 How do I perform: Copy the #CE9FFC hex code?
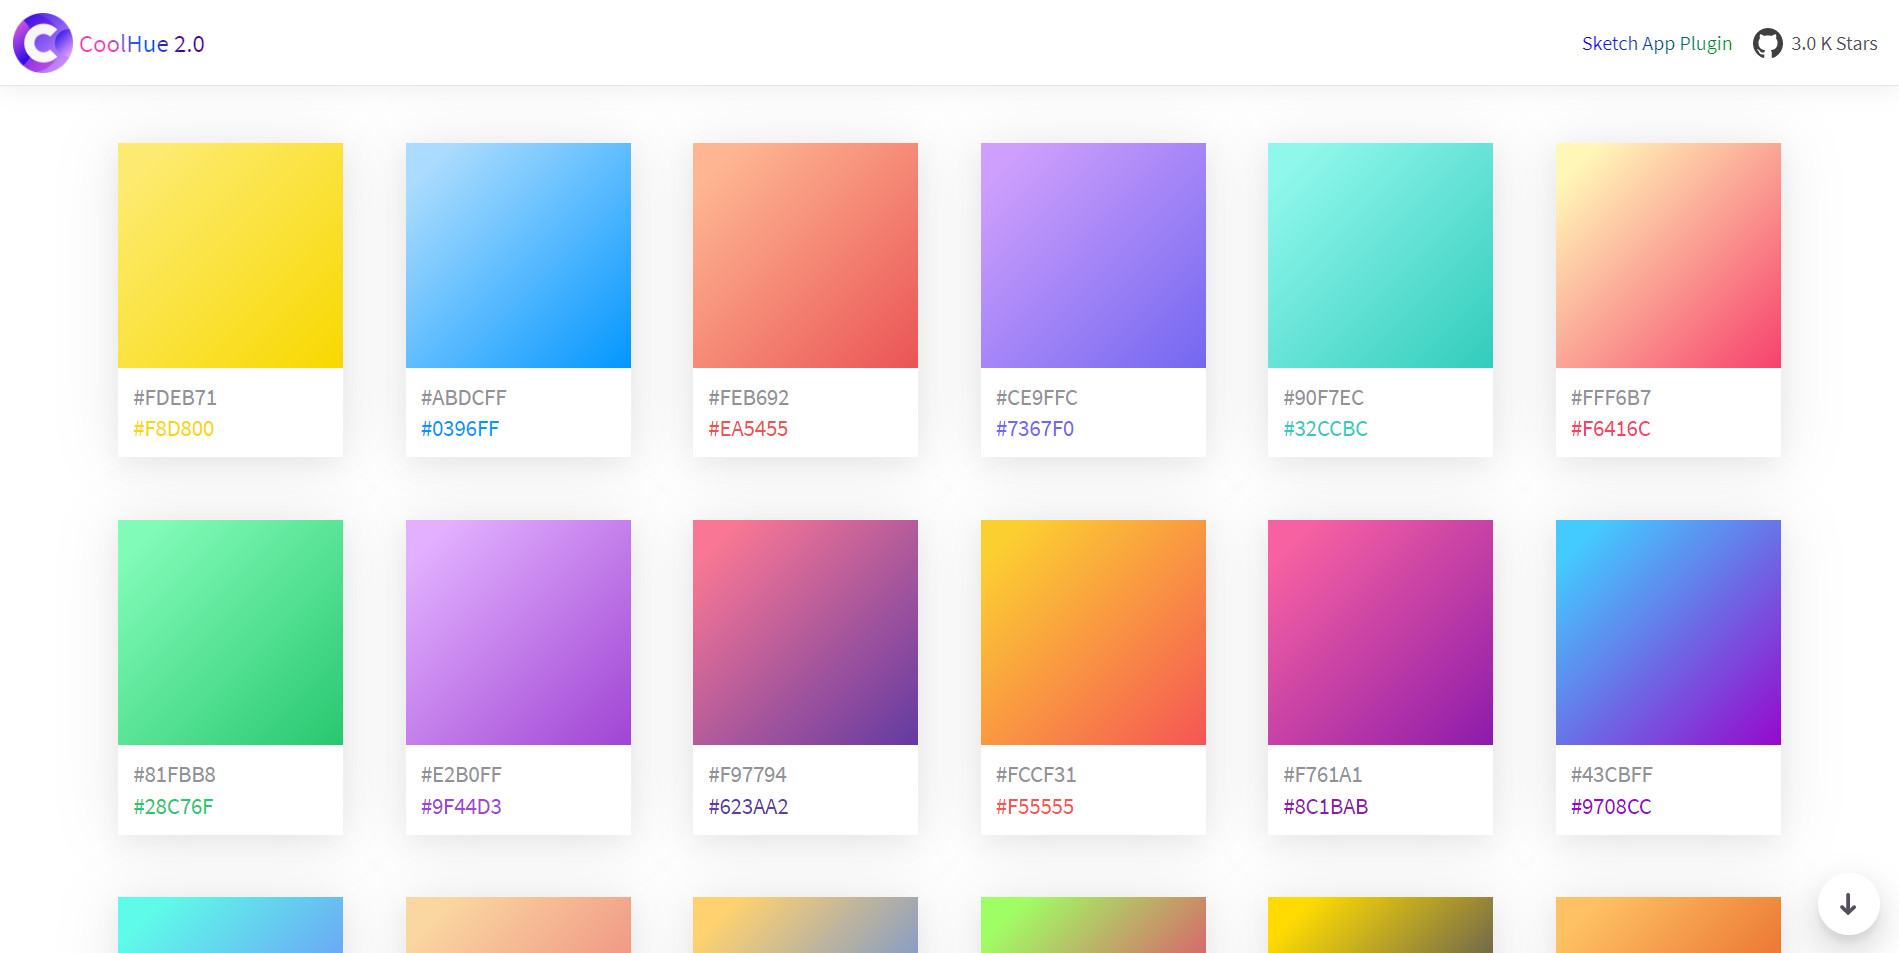tap(1037, 398)
